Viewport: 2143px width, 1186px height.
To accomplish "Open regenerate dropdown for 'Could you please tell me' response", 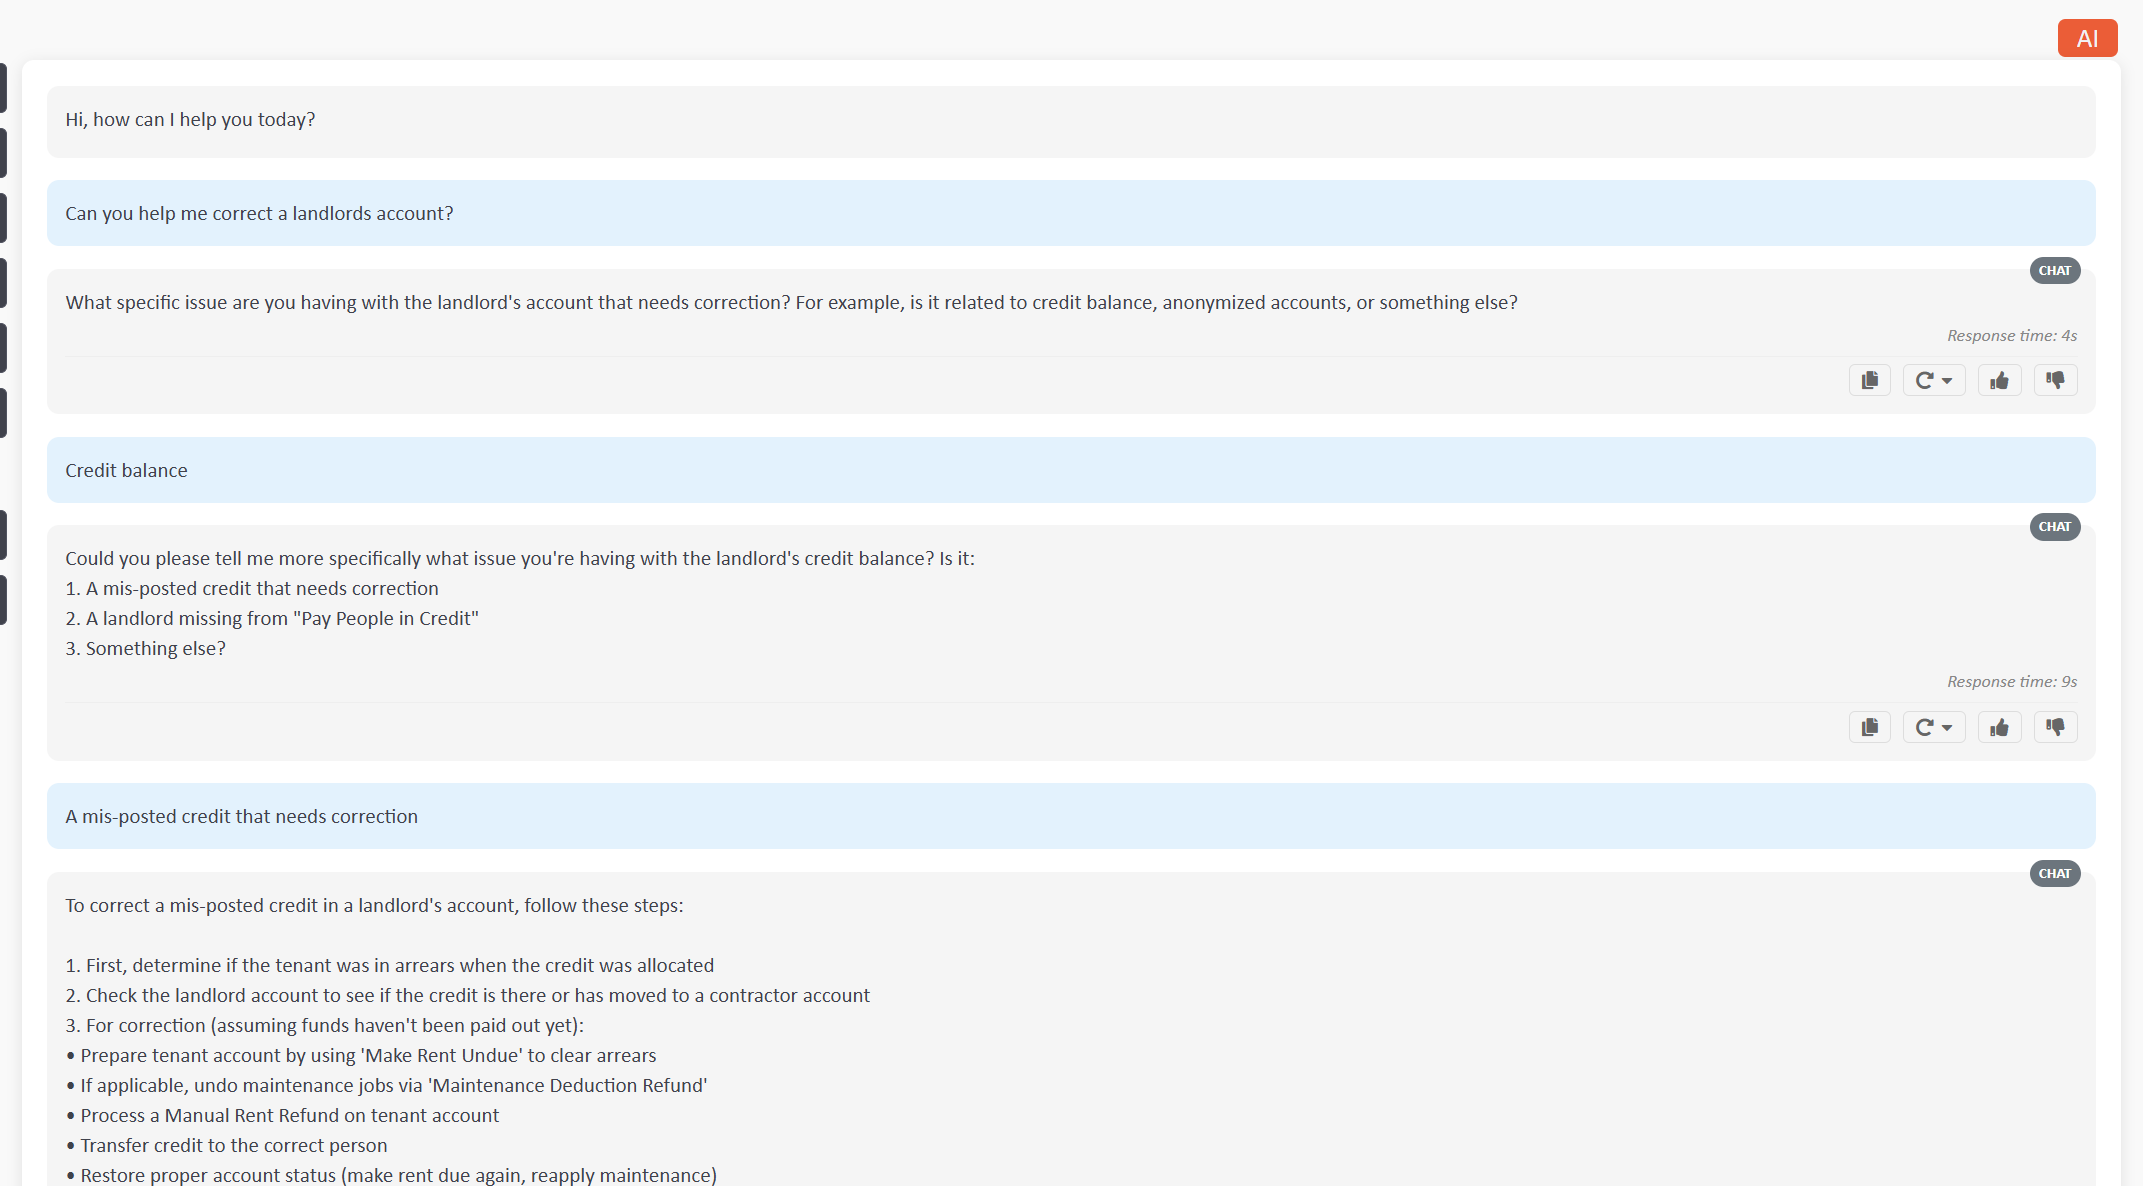I will [x=1933, y=727].
